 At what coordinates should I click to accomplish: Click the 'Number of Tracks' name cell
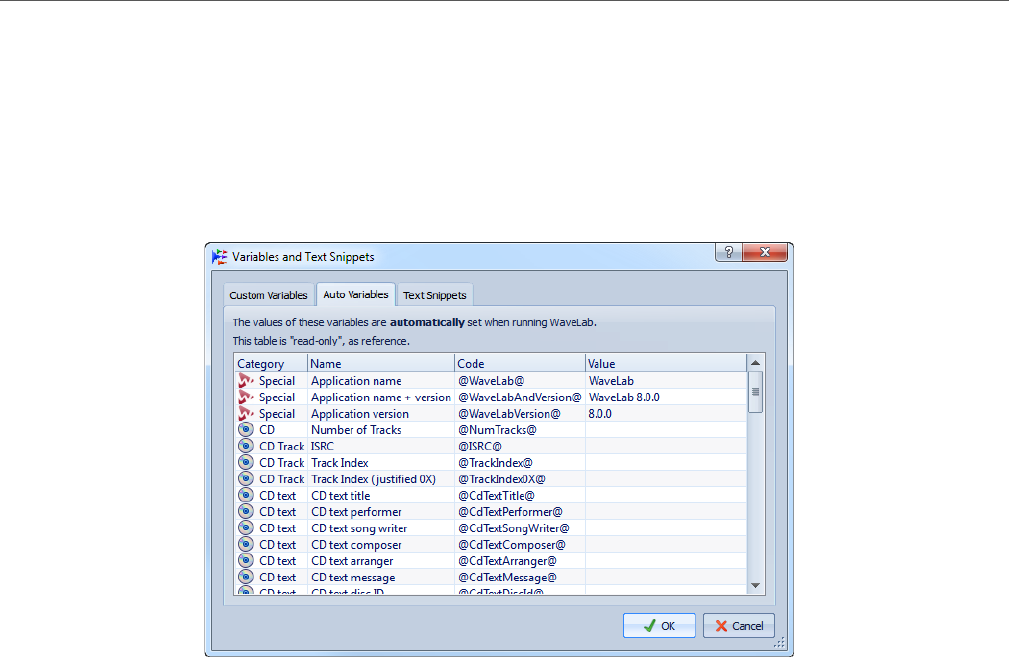coord(381,430)
